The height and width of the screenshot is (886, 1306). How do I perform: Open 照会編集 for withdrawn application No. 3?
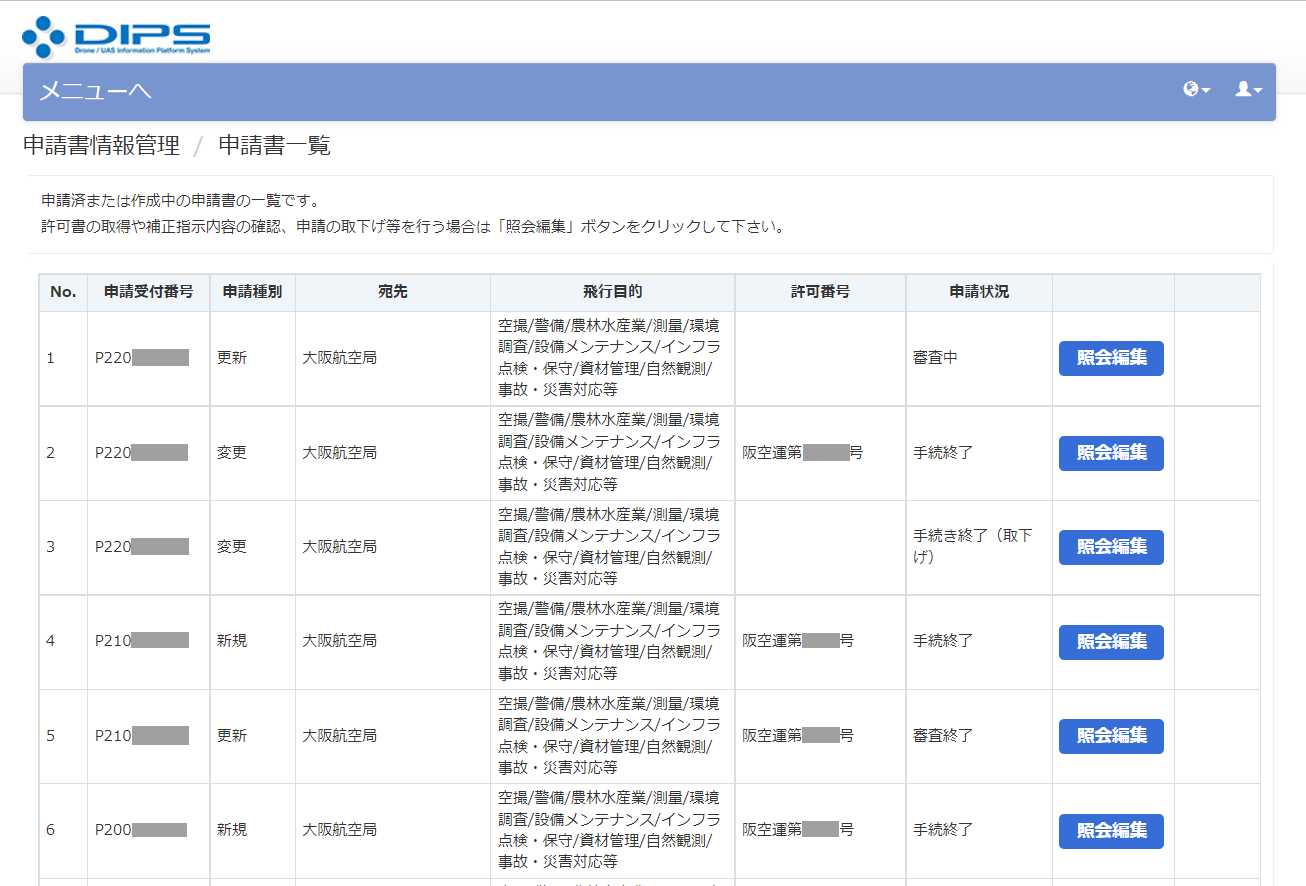(1110, 547)
